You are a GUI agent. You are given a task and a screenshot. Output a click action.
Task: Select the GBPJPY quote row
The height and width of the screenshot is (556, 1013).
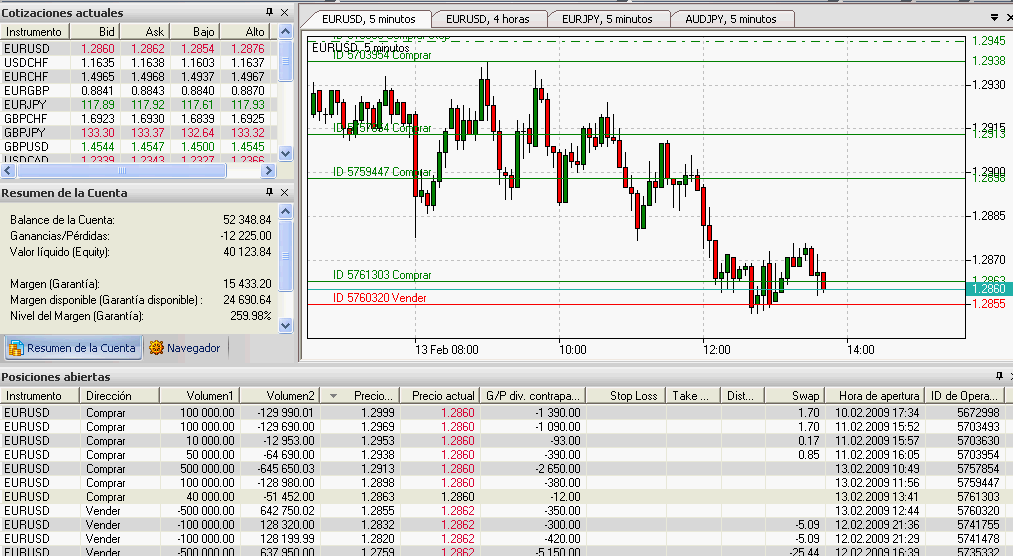point(139,132)
